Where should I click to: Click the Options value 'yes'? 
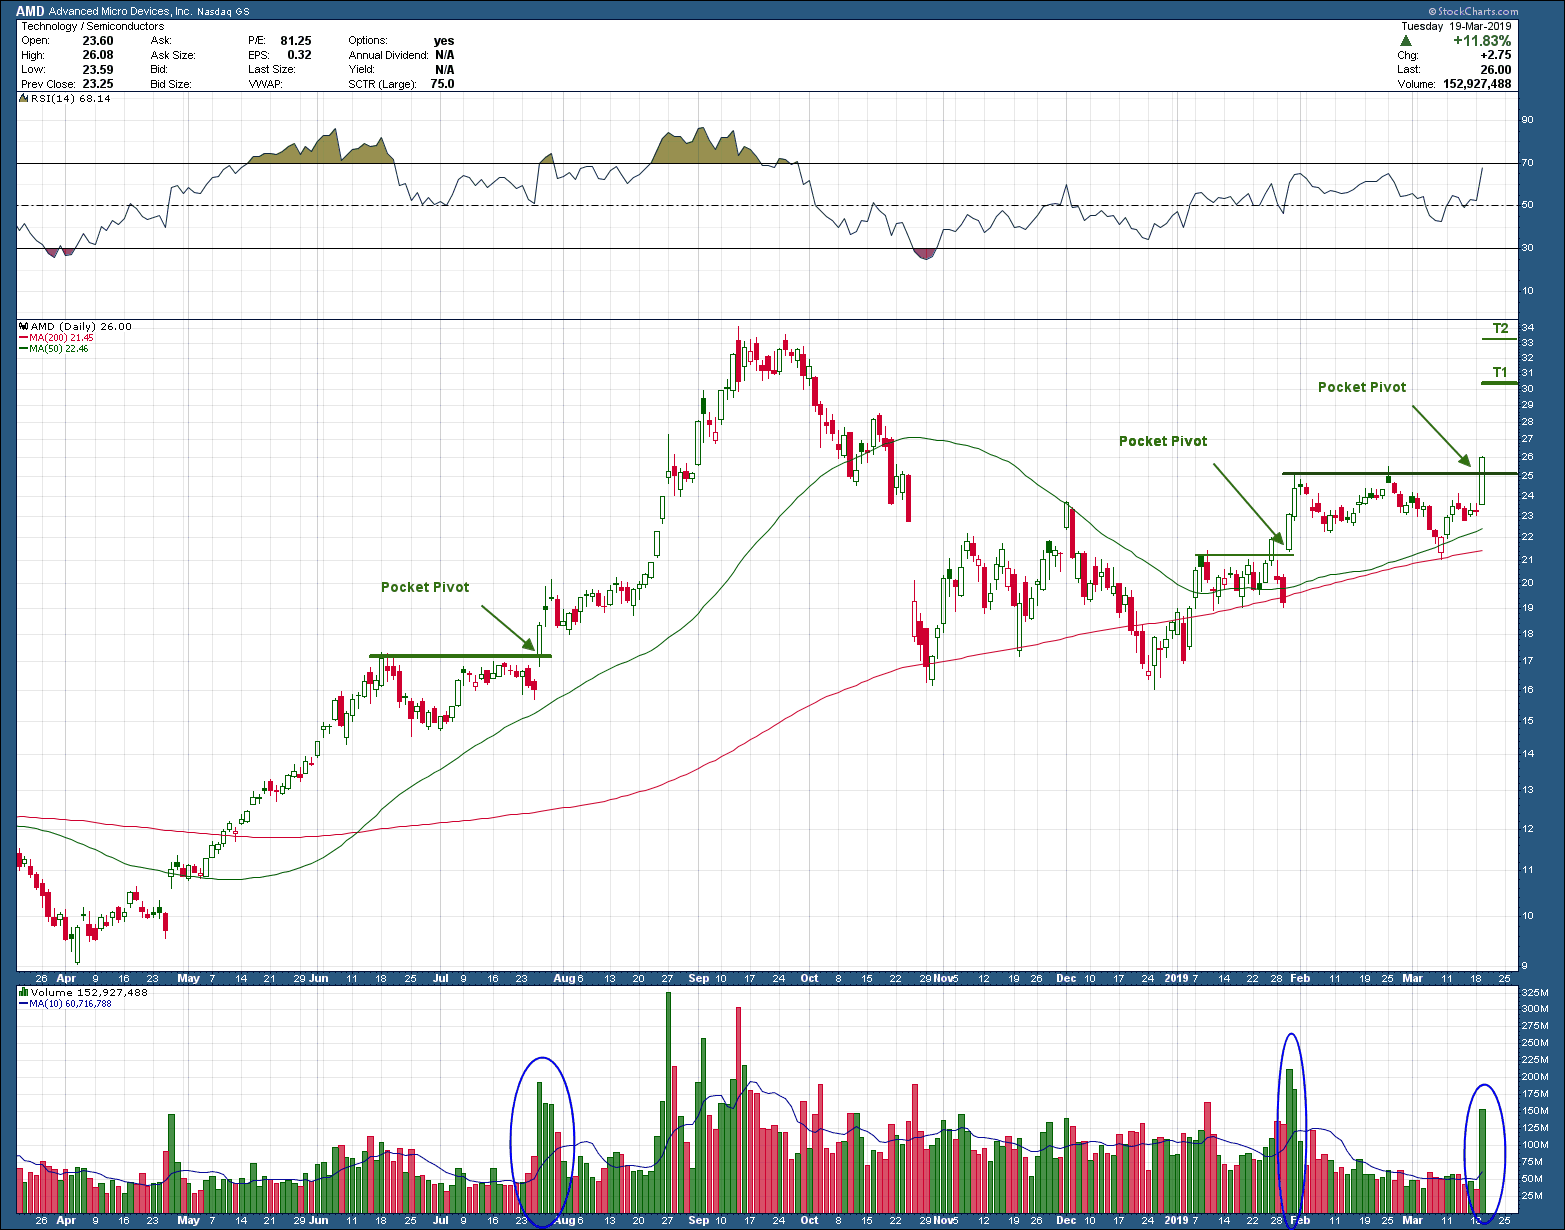(x=444, y=41)
